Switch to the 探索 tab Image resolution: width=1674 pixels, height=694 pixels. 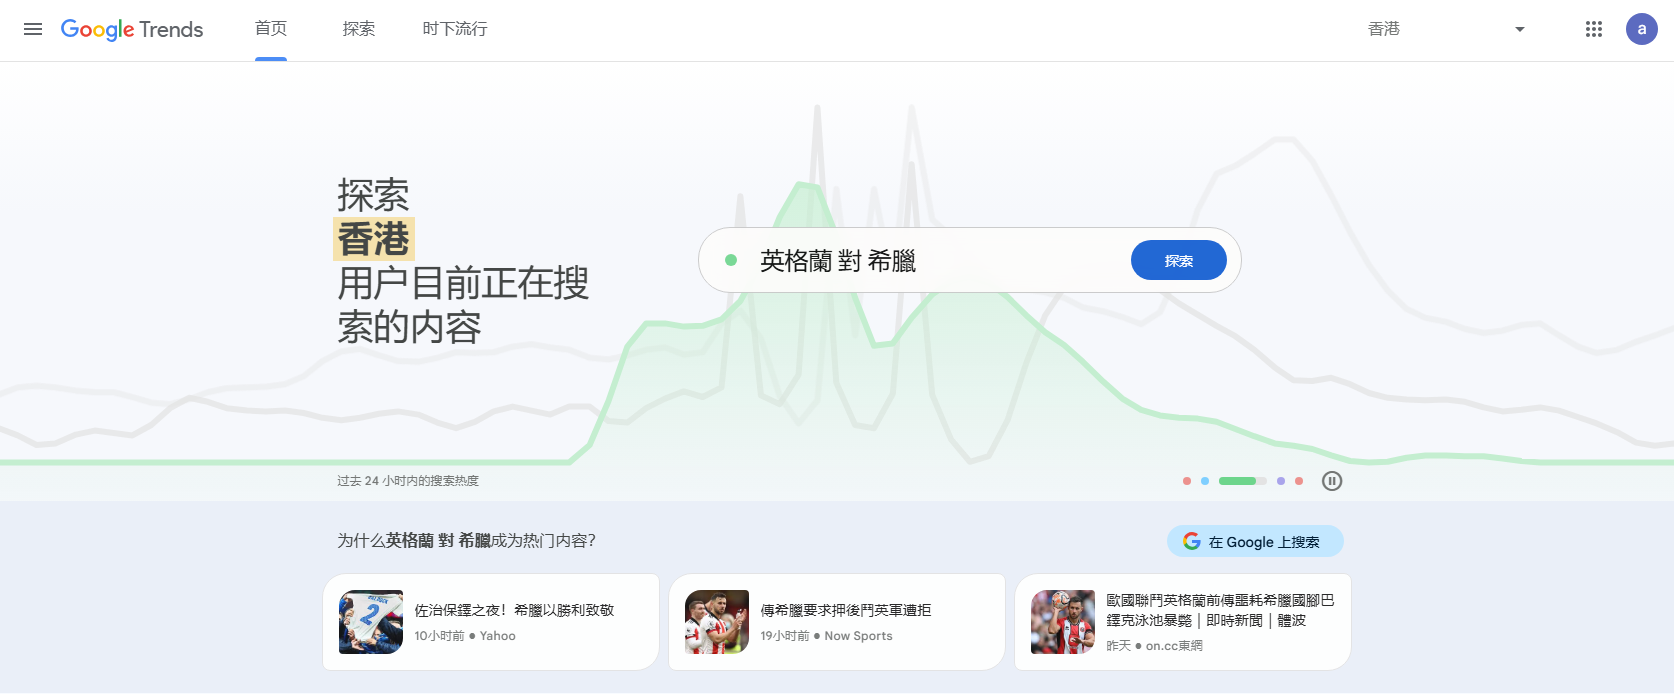359,29
